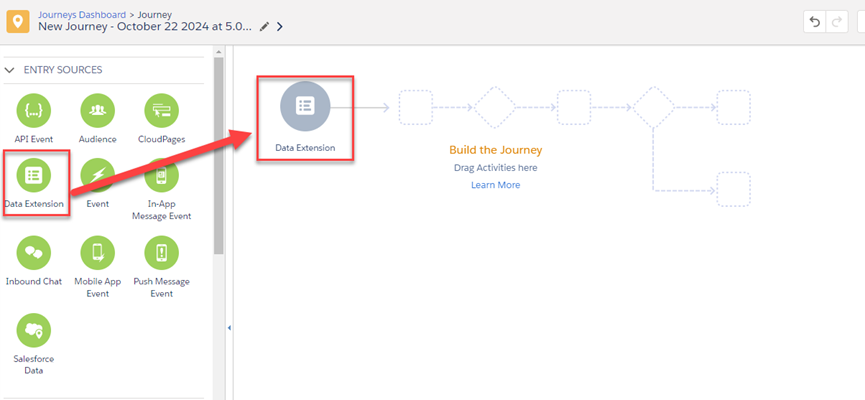Collapse the Entry Sources section
This screenshot has height=400, width=865.
click(9, 70)
